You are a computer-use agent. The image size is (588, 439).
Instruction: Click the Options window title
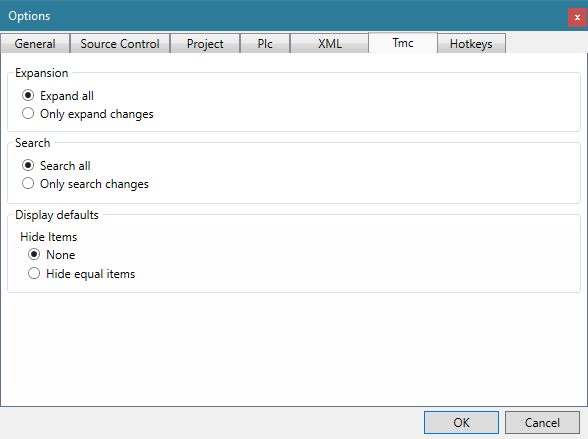29,16
